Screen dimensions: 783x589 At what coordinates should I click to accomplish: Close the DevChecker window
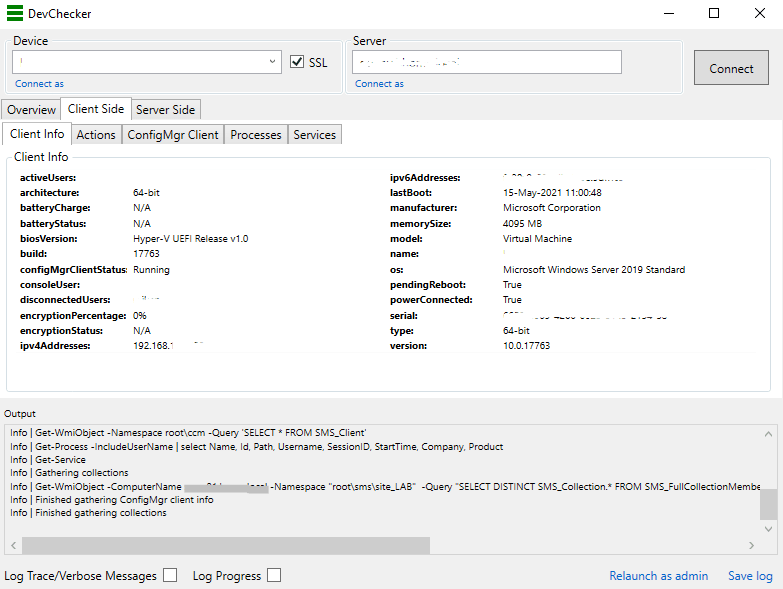tap(760, 13)
